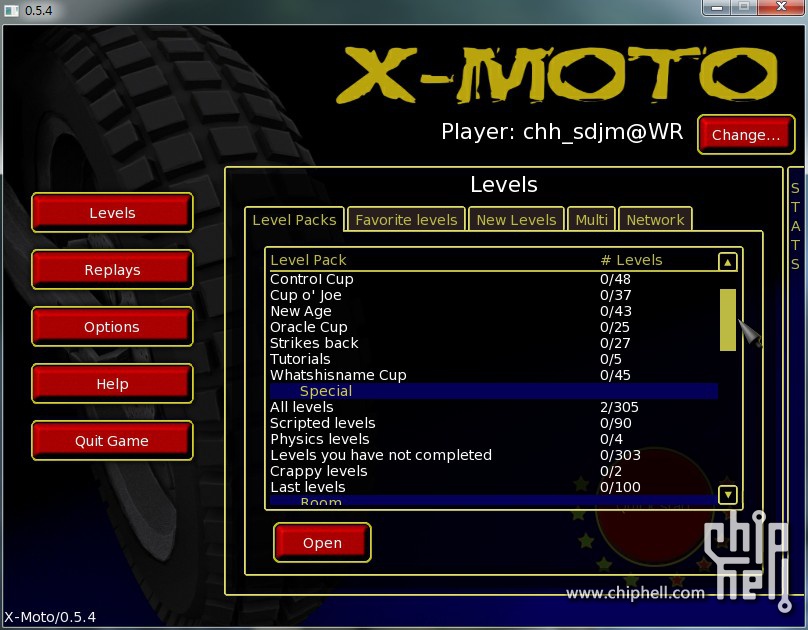
Task: Select the Tutorials level pack
Action: point(494,359)
